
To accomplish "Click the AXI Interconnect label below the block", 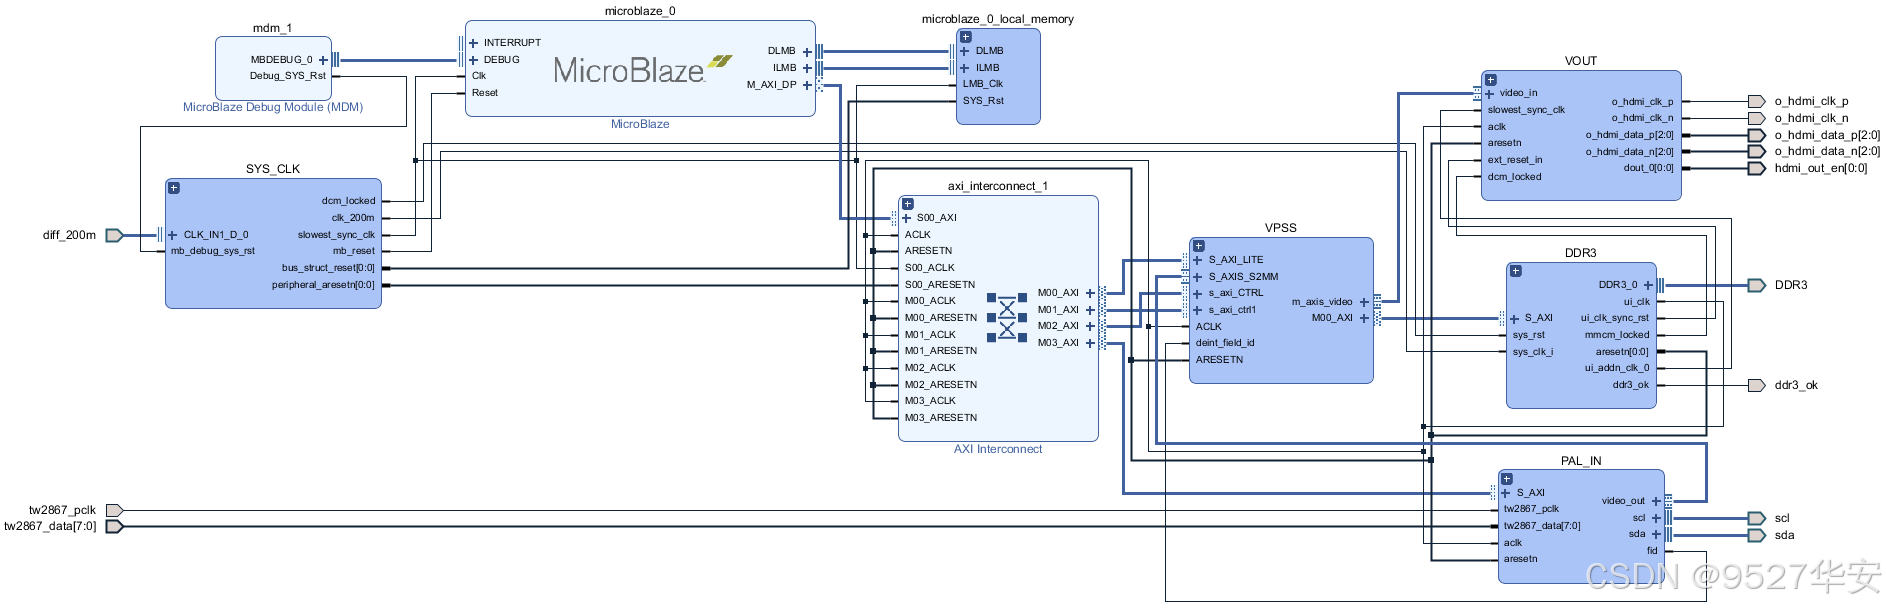I will [998, 449].
